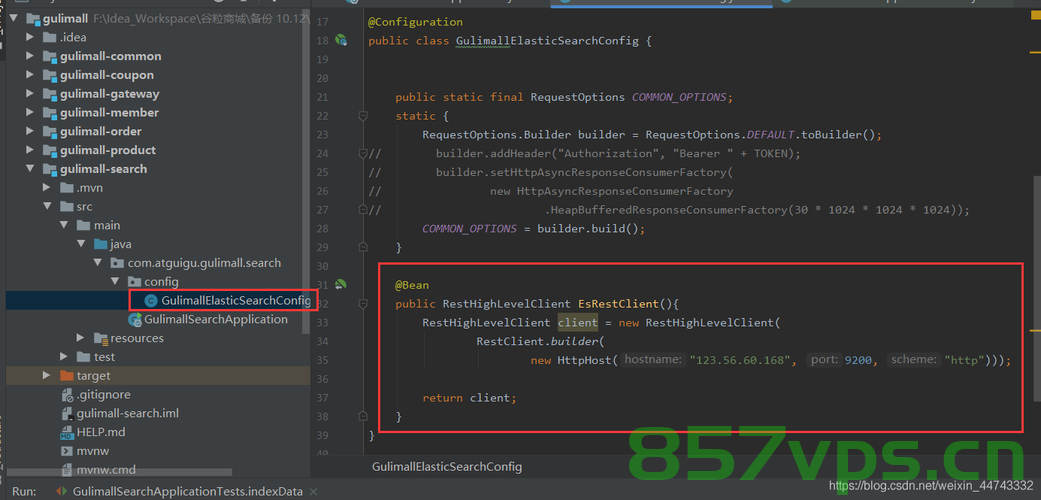Click the orange target folder icon
The height and width of the screenshot is (500, 1041).
(x=66, y=376)
